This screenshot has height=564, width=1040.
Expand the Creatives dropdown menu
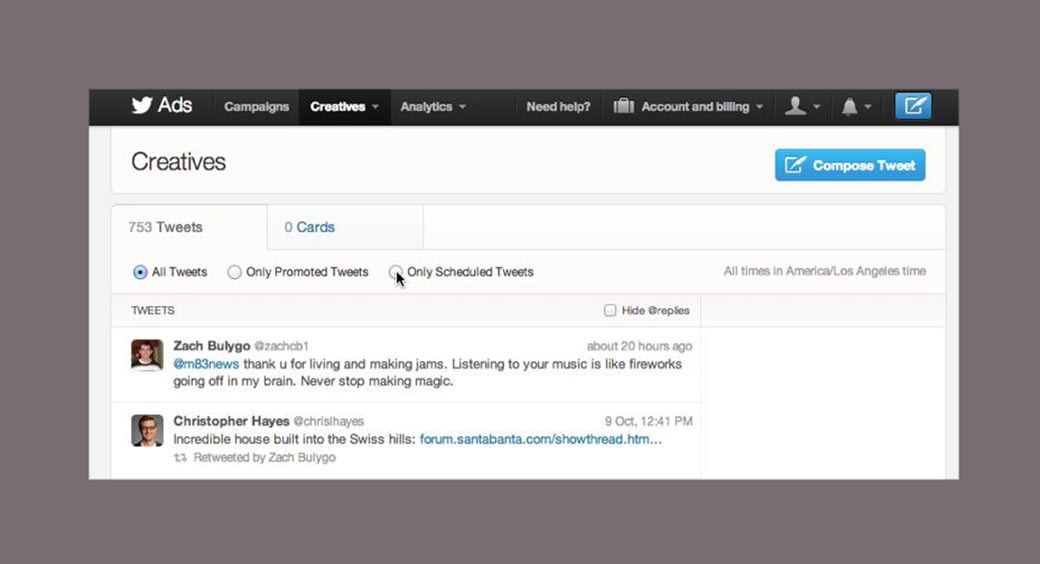click(344, 107)
